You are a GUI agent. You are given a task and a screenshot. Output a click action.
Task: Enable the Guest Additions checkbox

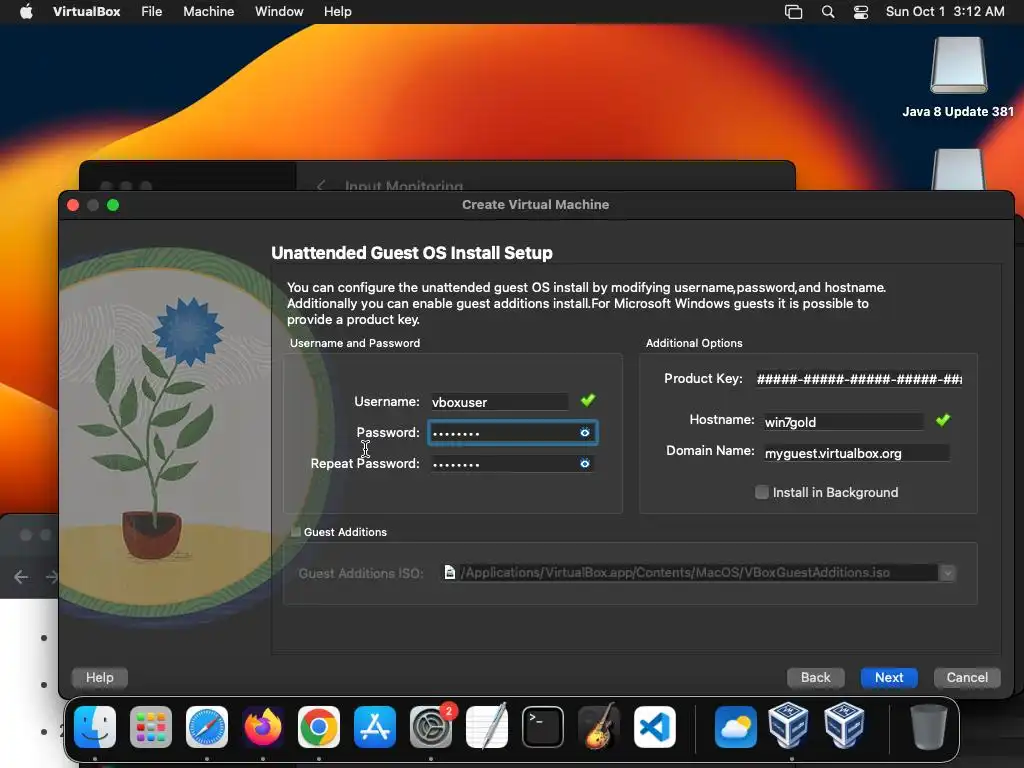tap(296, 532)
